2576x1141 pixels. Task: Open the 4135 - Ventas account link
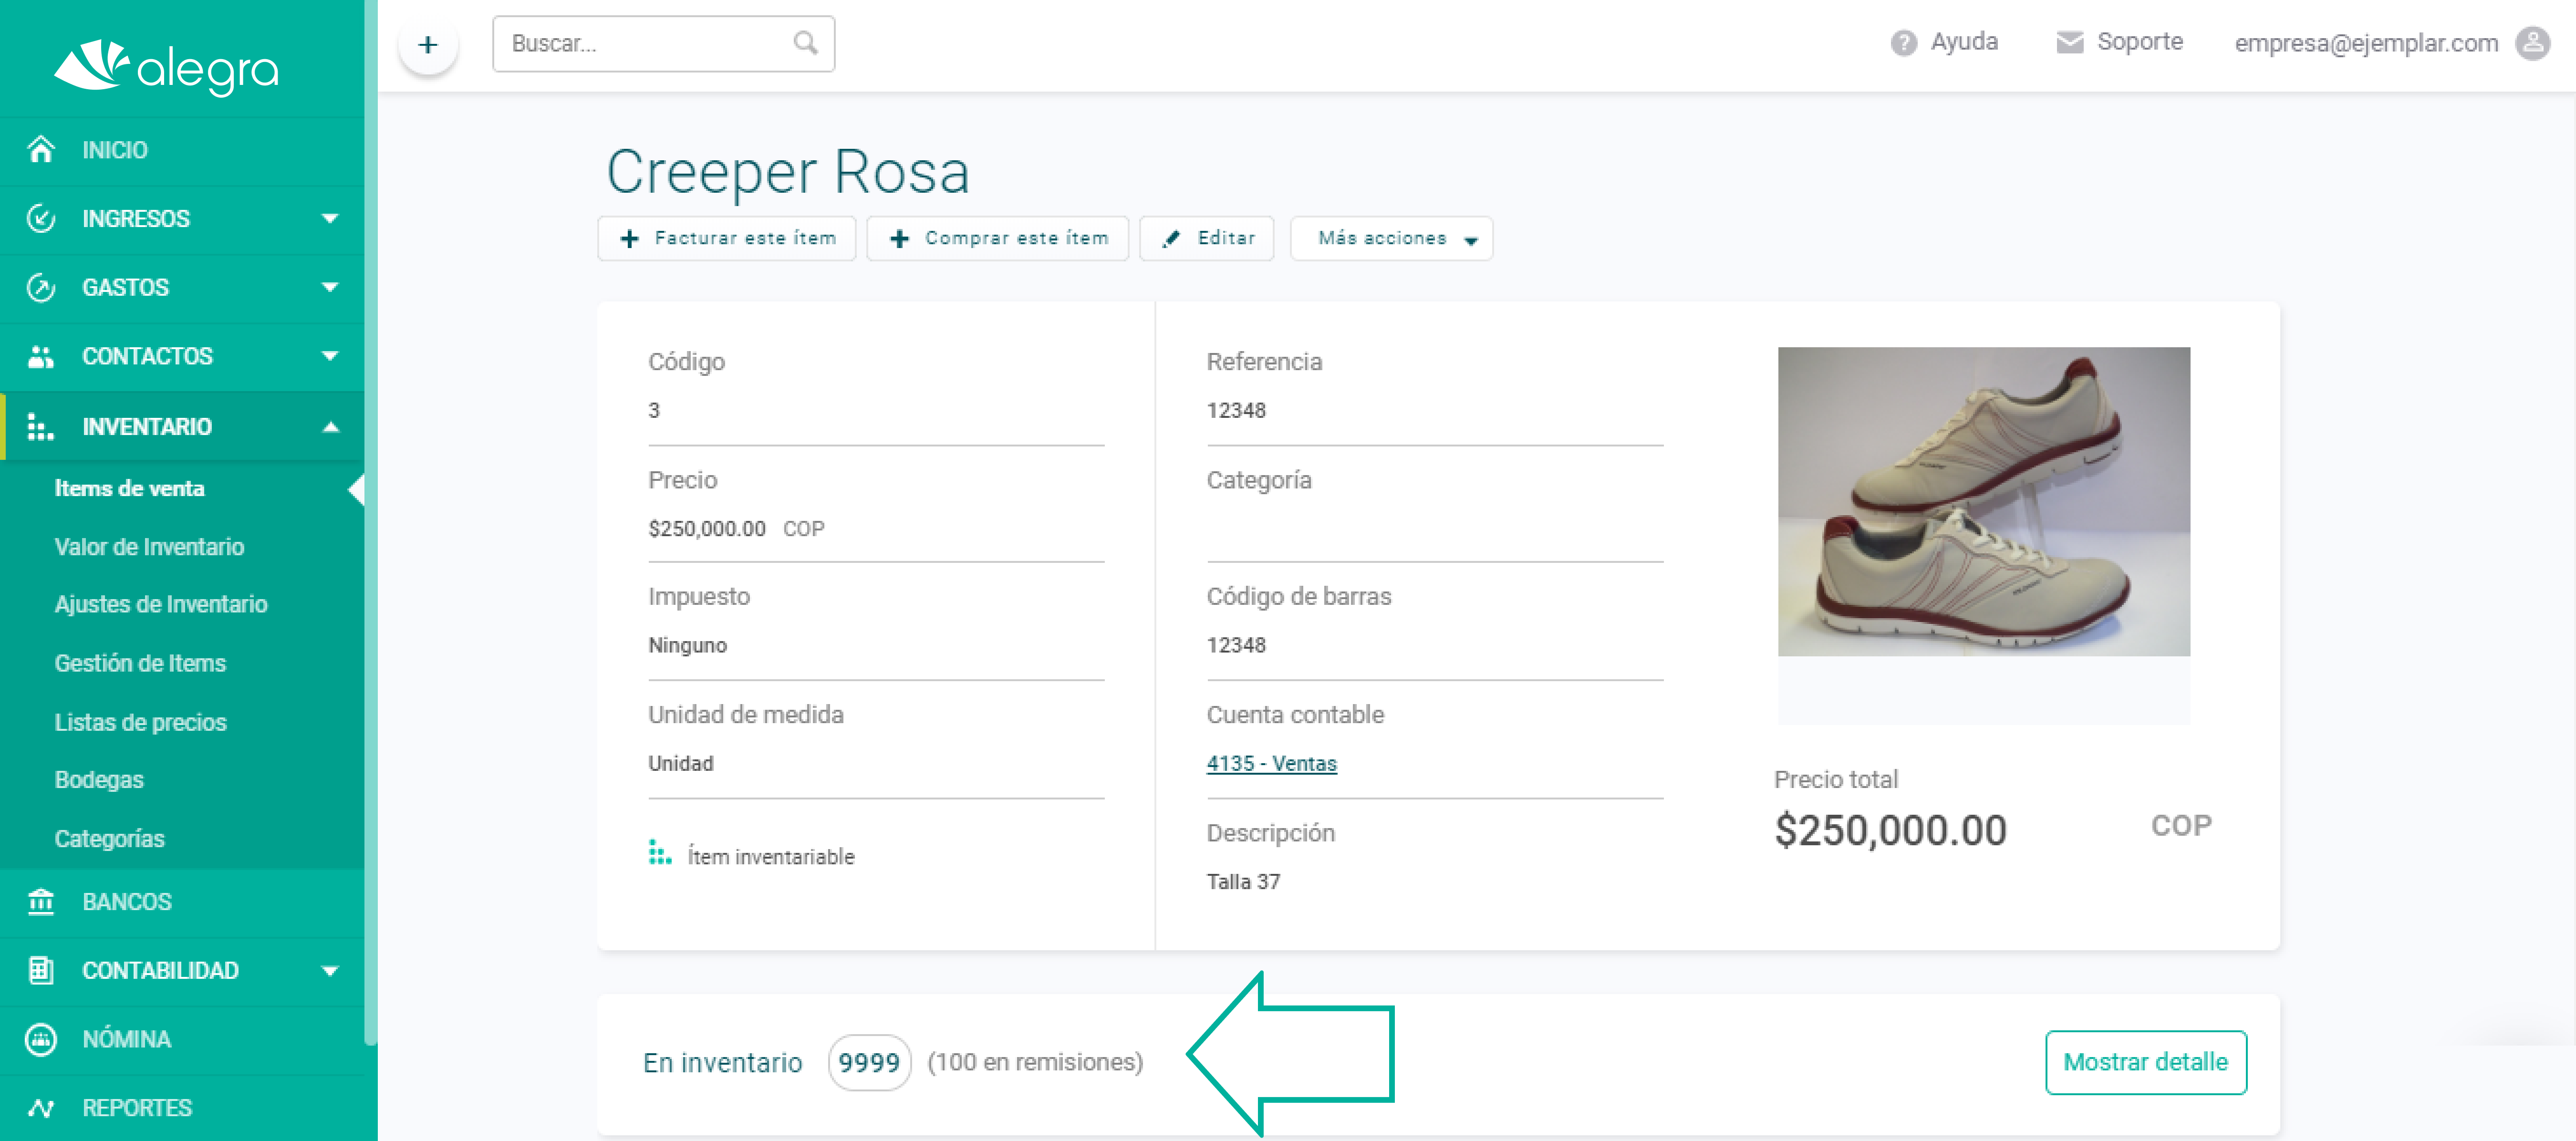pyautogui.click(x=1271, y=763)
